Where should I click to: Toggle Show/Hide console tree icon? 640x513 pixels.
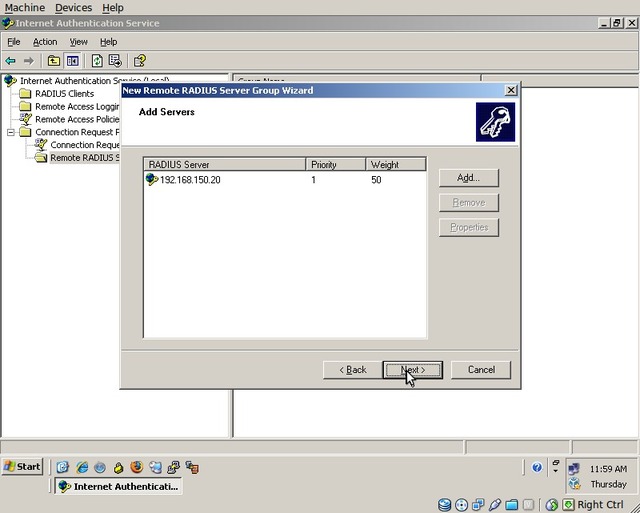72,61
